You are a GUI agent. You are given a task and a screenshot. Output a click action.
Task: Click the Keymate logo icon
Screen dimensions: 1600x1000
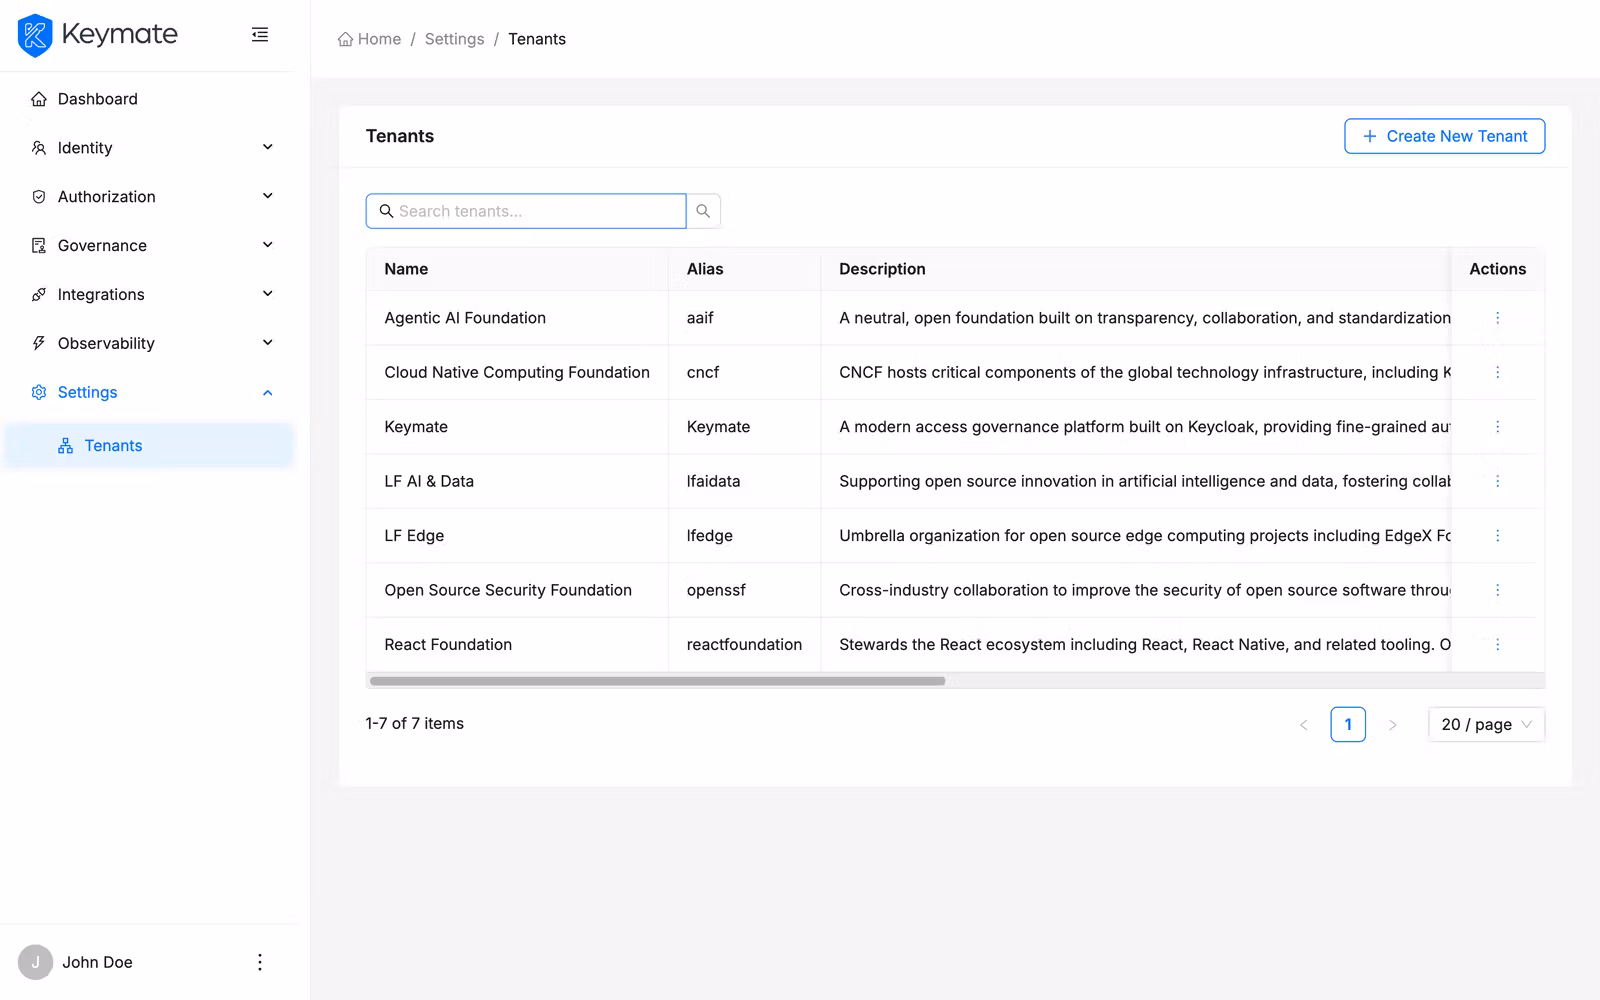pyautogui.click(x=34, y=34)
